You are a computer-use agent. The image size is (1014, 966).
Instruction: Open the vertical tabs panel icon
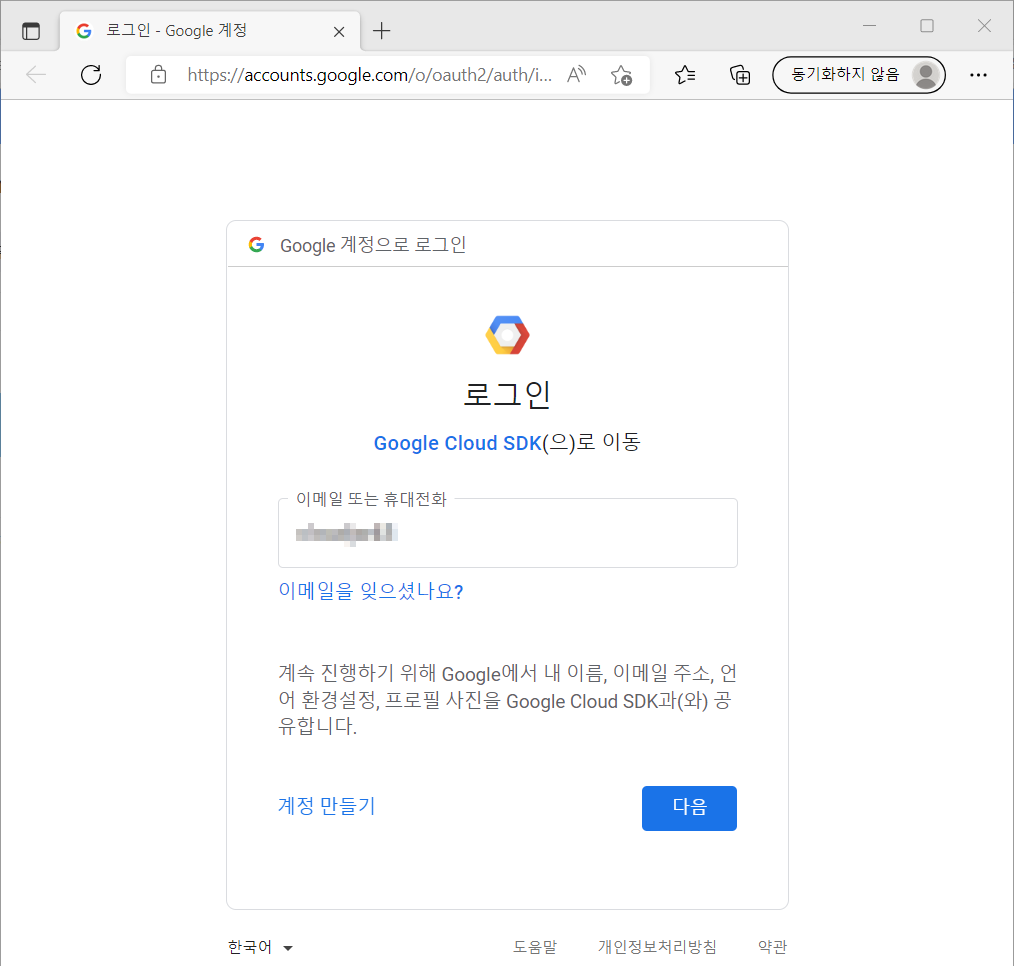point(30,31)
